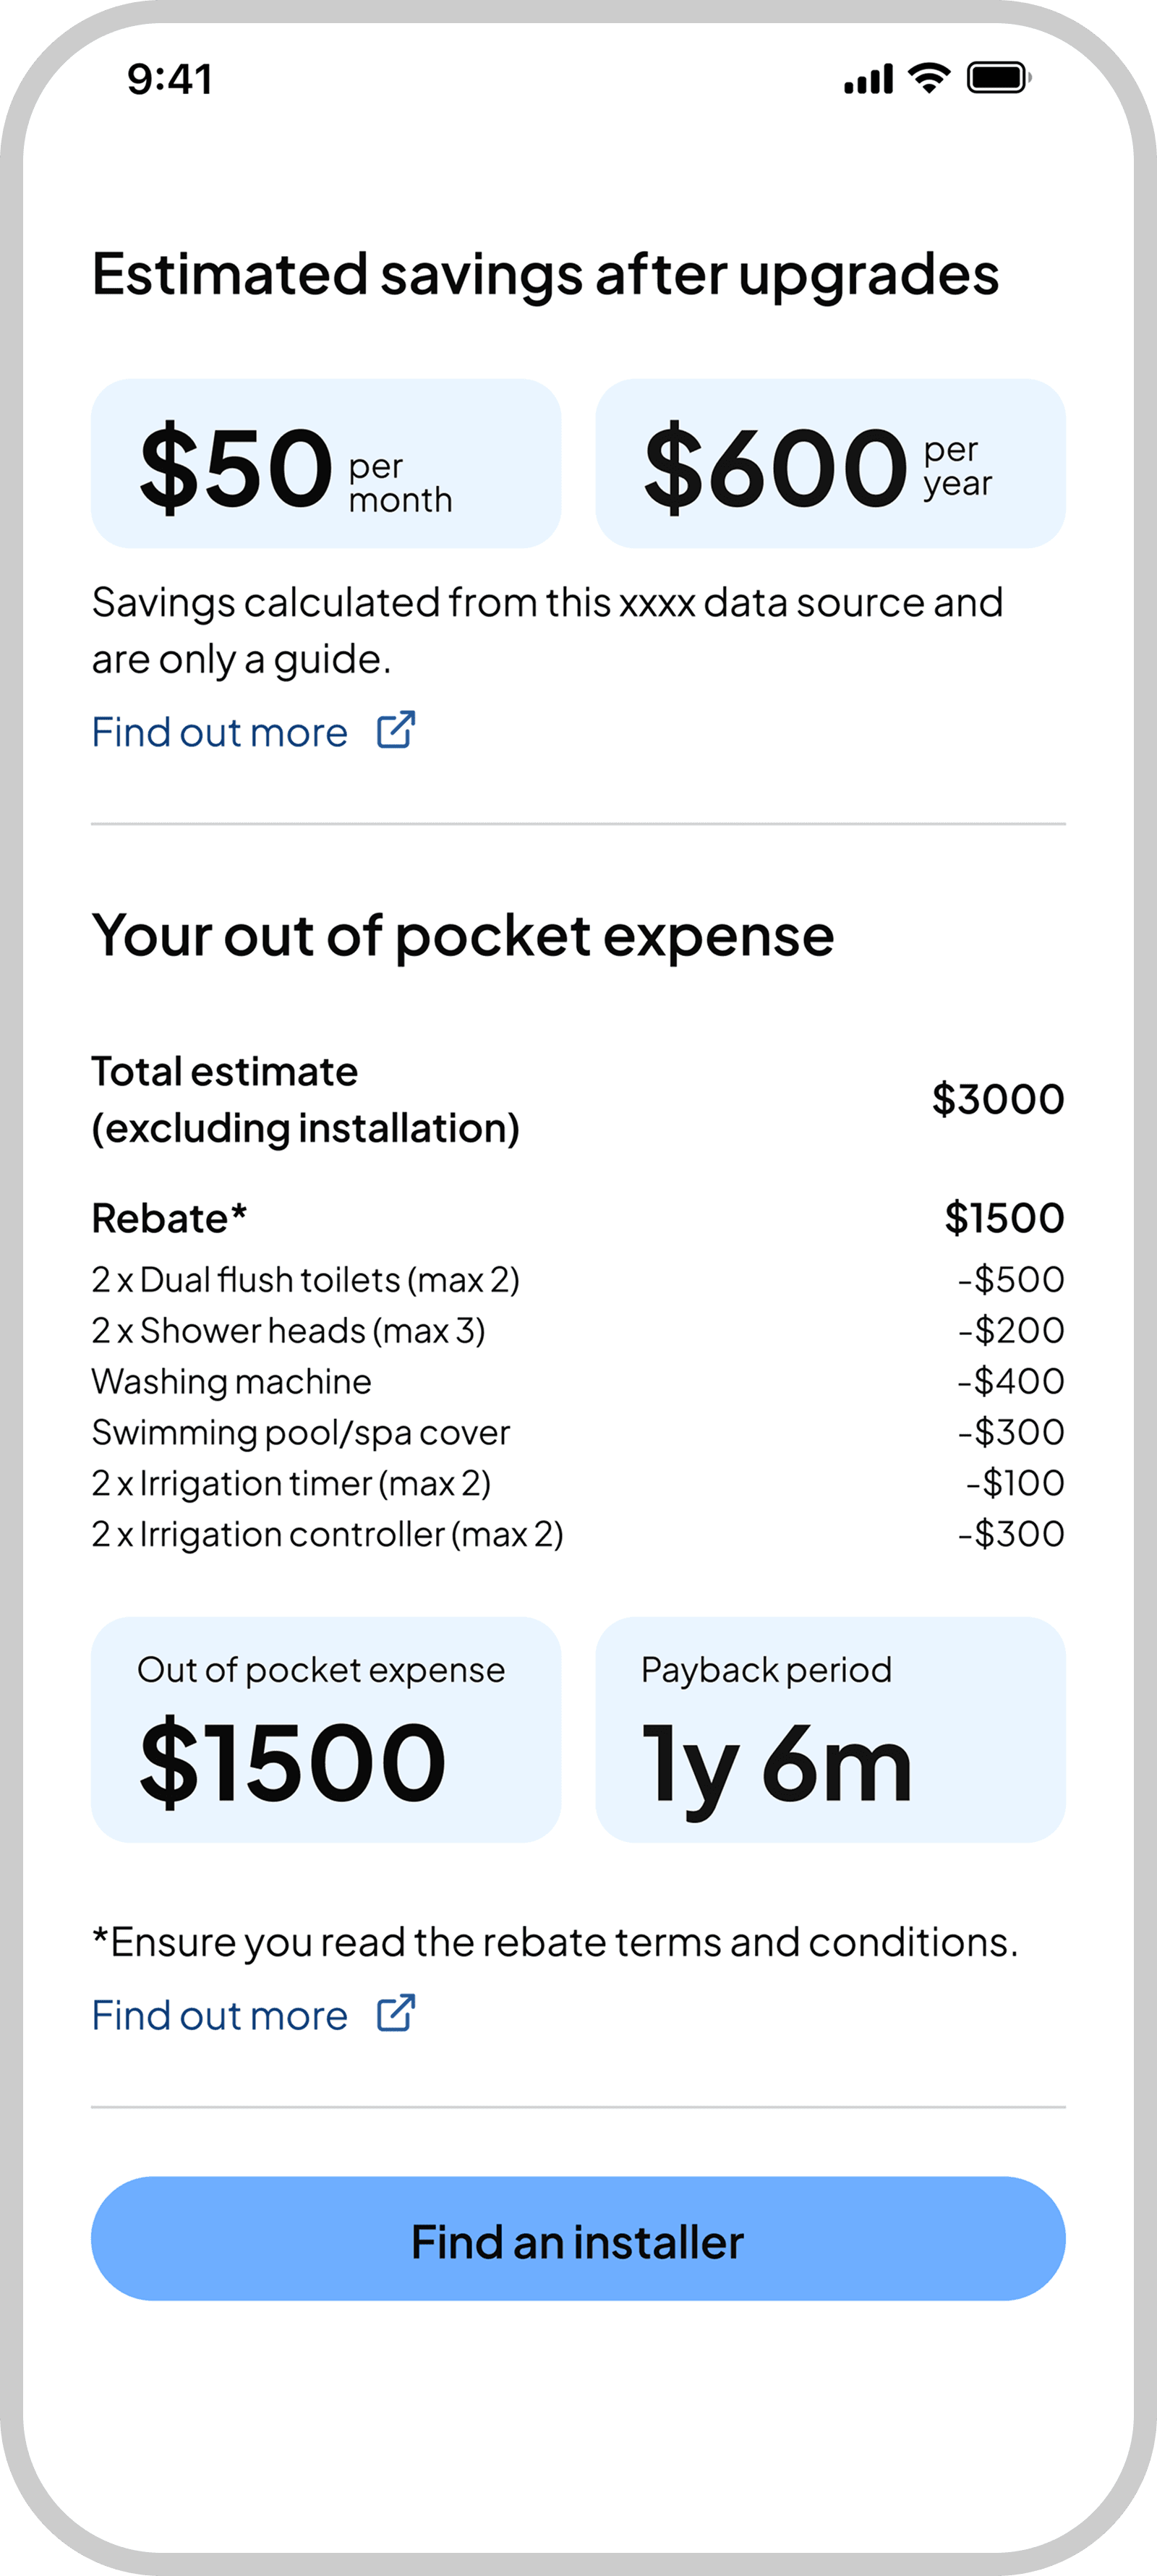Tap the $600 per year savings card
Screen dimensions: 1157x2576
pos(830,464)
